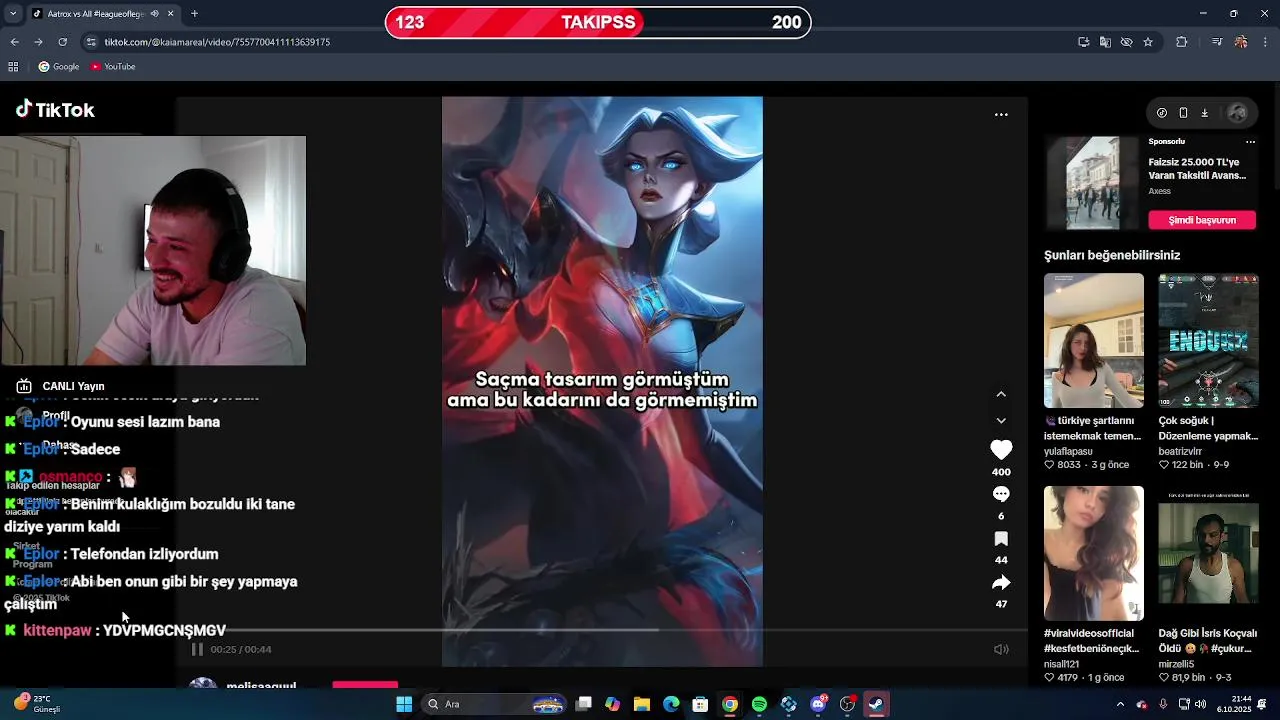Open the Chrome three-dot menu
The width and height of the screenshot is (1280, 720).
tap(1265, 42)
